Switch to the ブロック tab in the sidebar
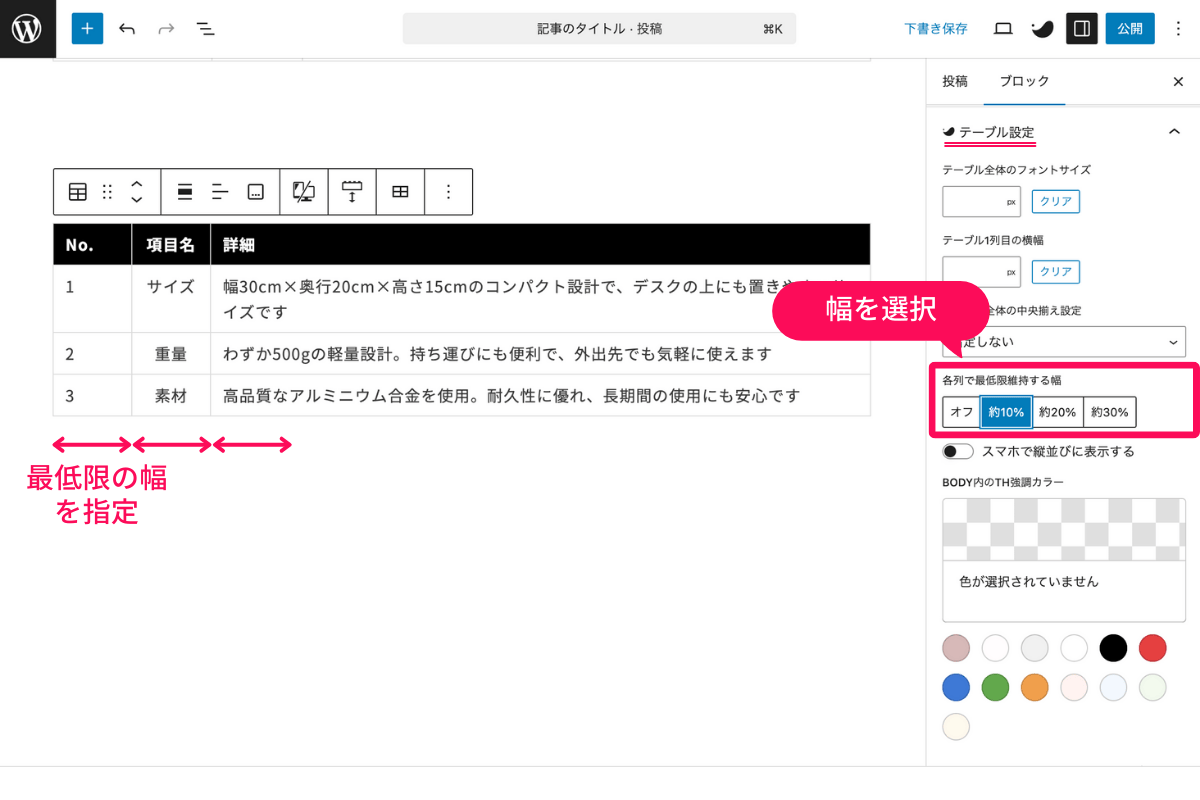This screenshot has height=800, width=1200. coord(1023,81)
